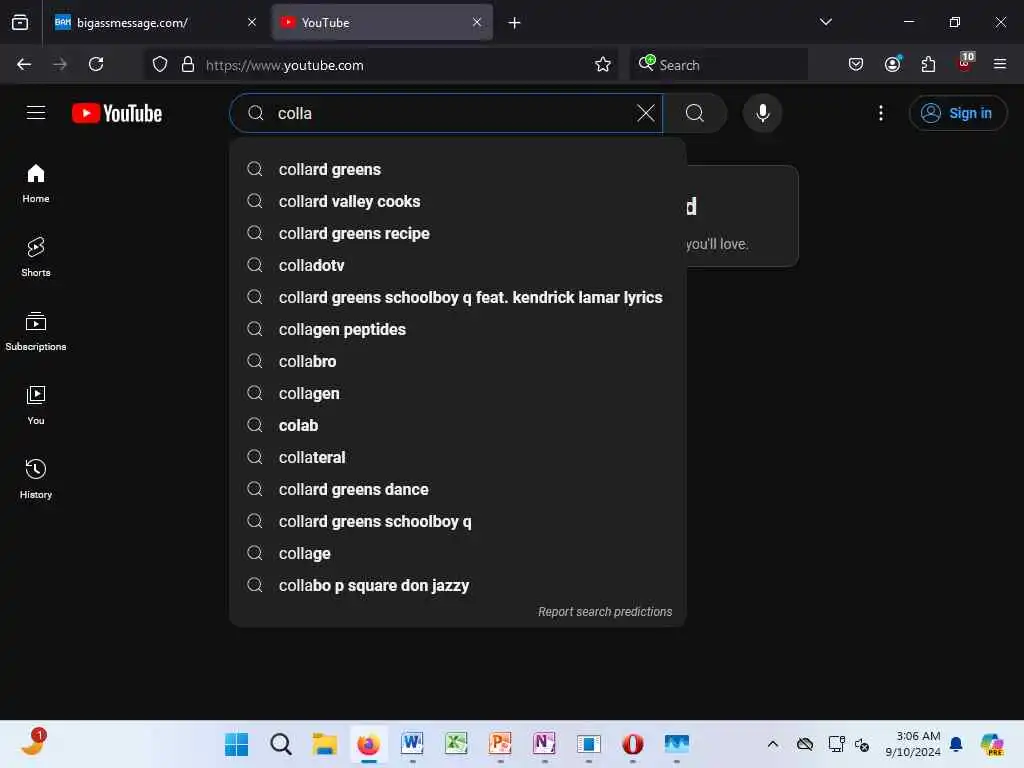Click the Sign in button
Image resolution: width=1024 pixels, height=768 pixels.
[957, 113]
